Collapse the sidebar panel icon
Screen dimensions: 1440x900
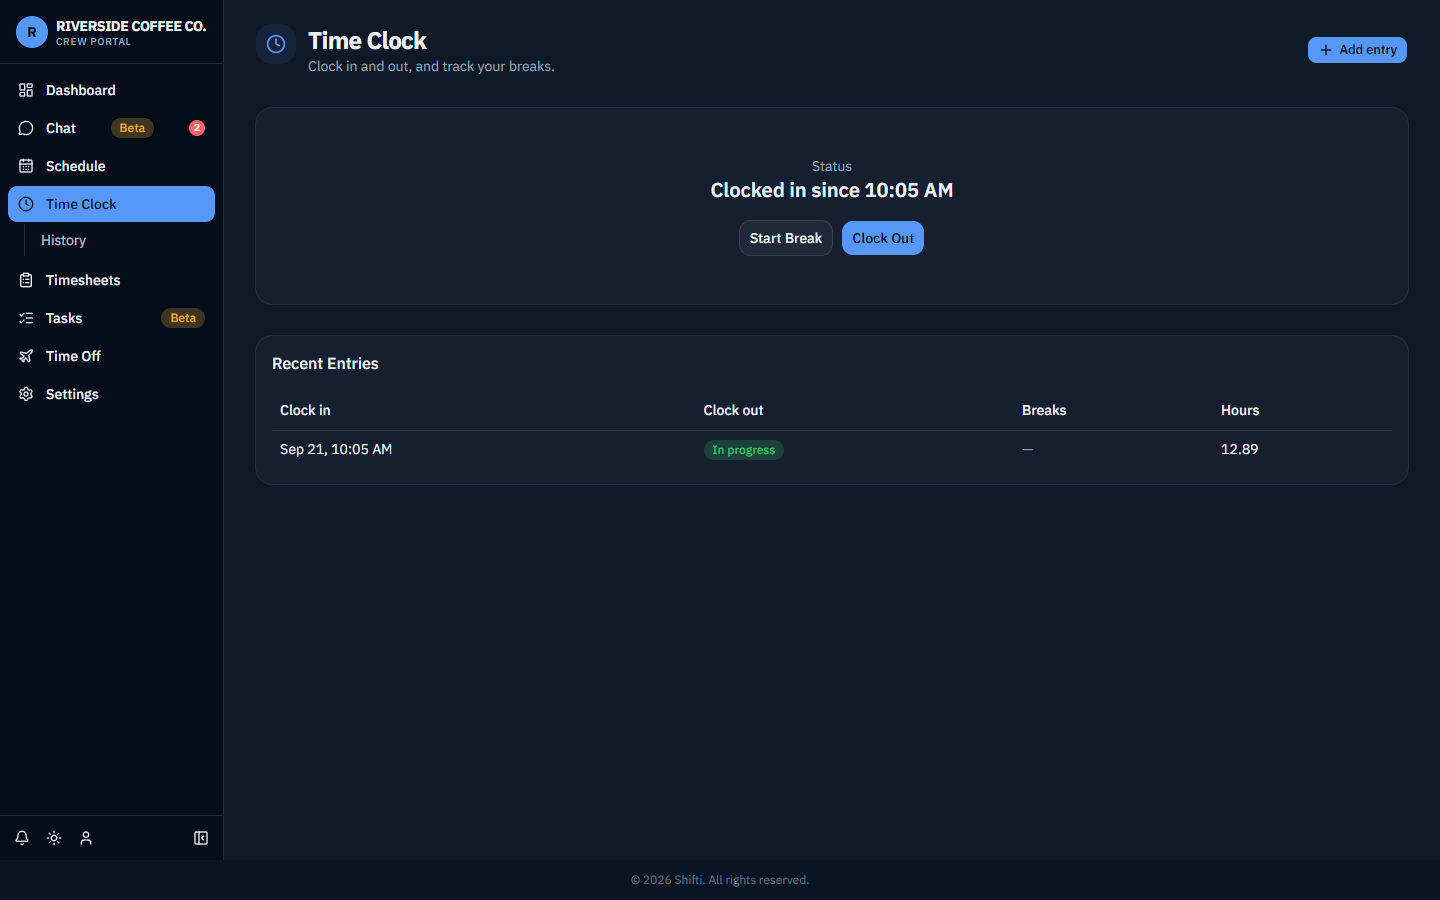[201, 838]
